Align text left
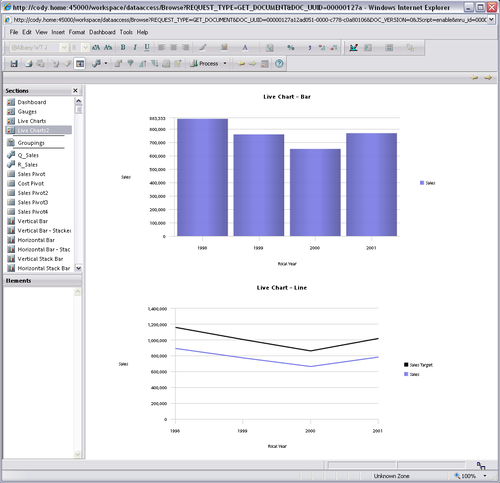Viewport: 500px width, 483px height. click(161, 47)
